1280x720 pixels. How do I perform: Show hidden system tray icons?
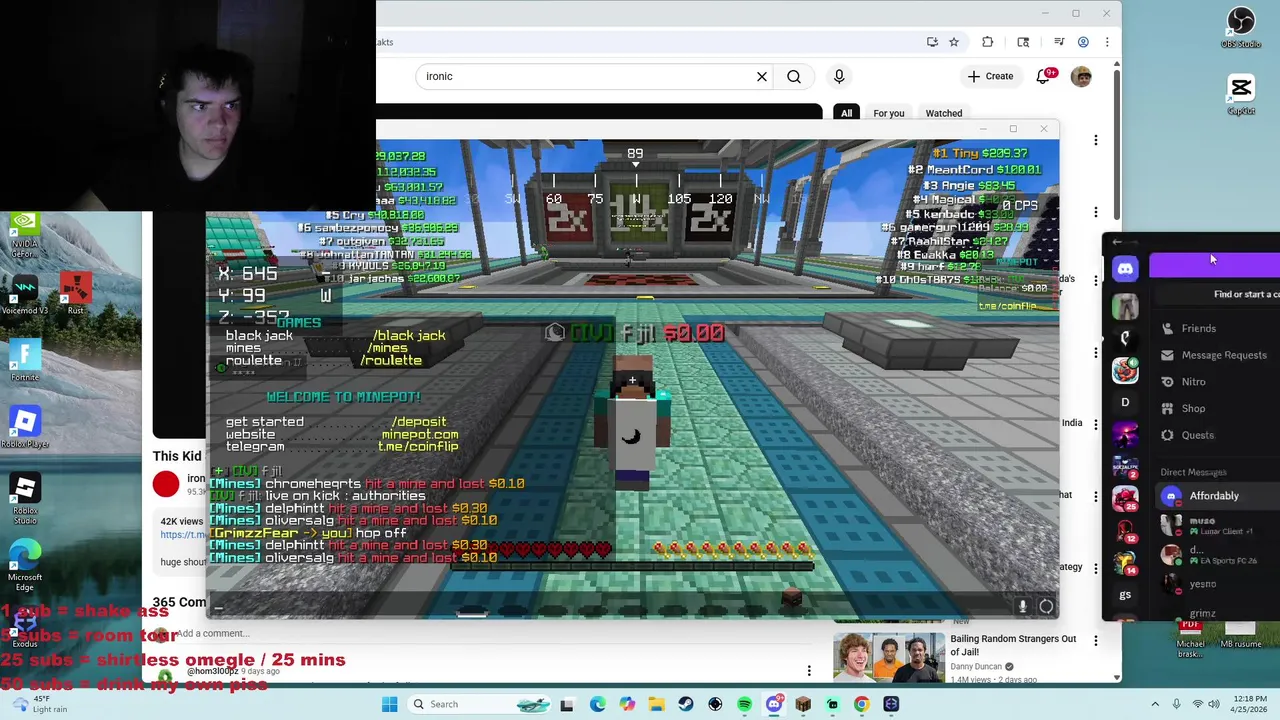tap(1155, 704)
